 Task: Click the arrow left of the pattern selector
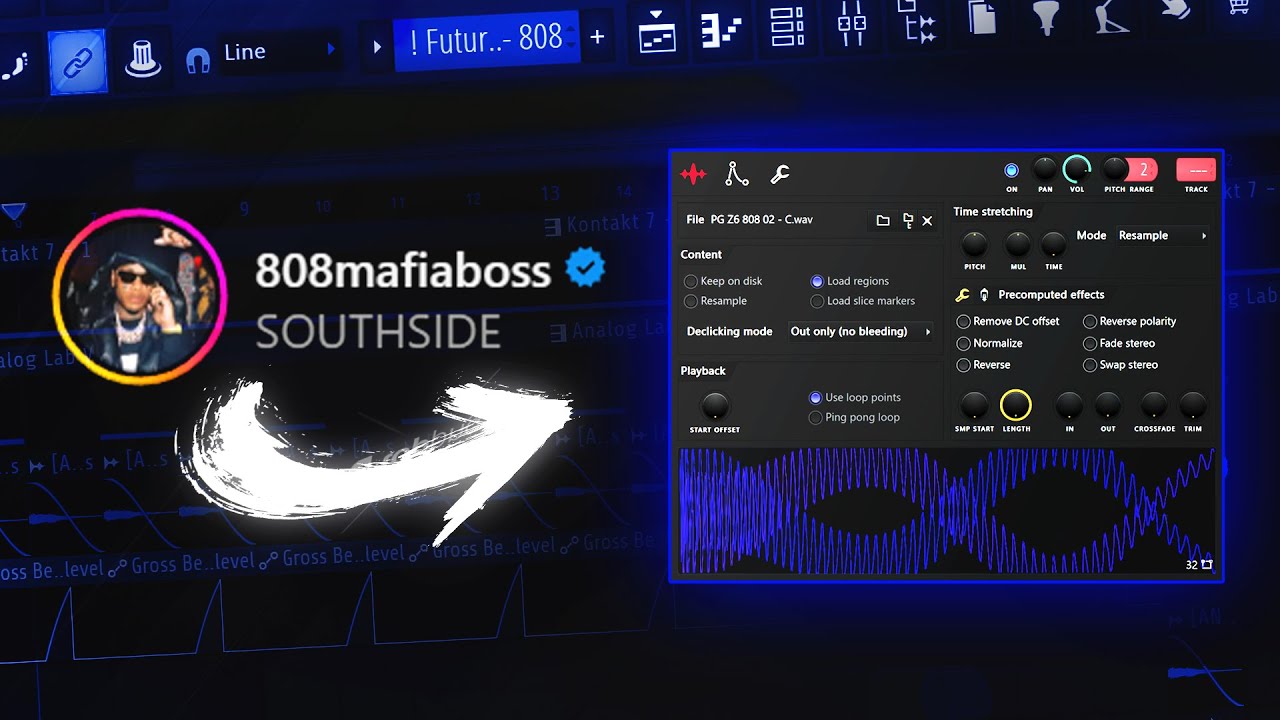[376, 46]
